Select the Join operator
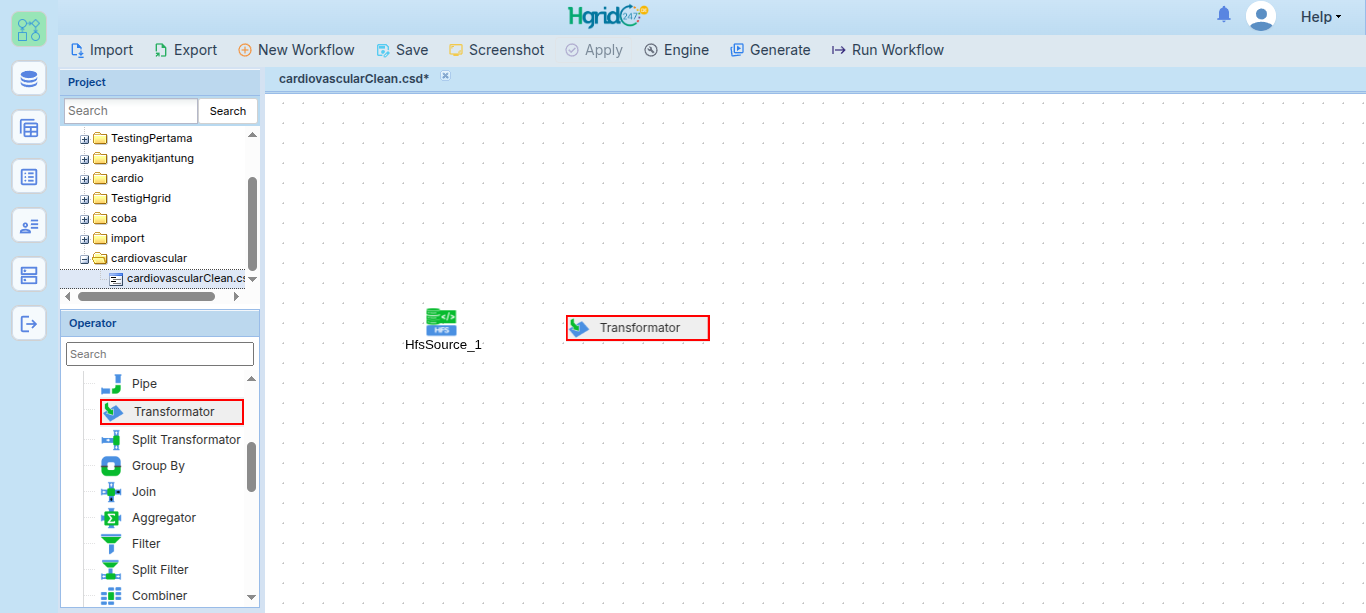 (x=144, y=492)
